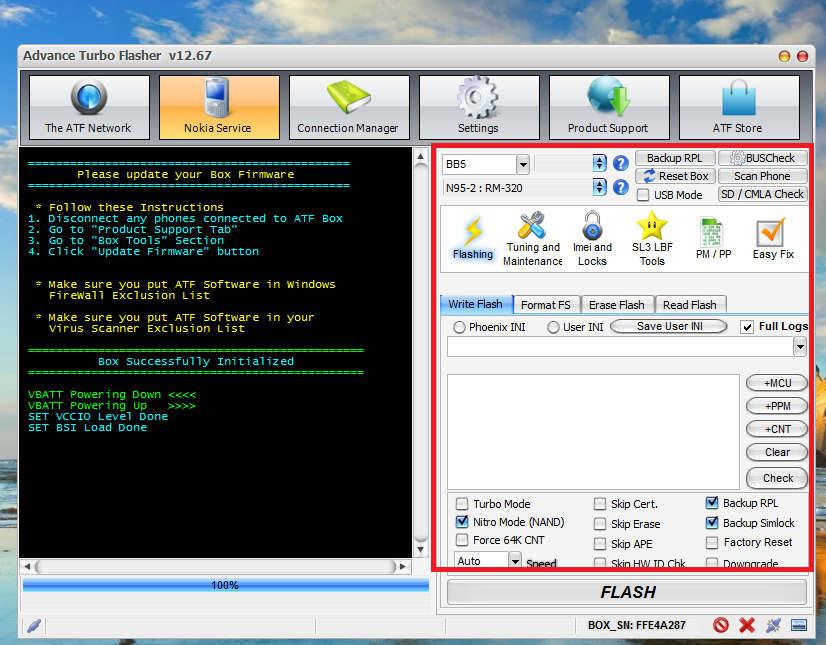Click spinner next to BB5 row

click(x=599, y=163)
